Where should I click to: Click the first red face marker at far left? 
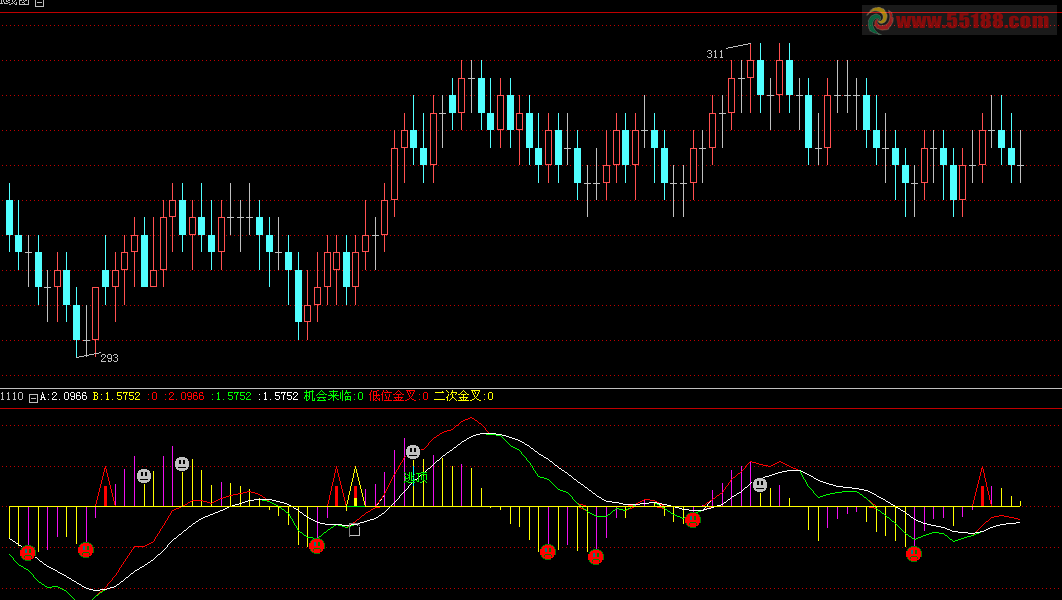(28, 553)
